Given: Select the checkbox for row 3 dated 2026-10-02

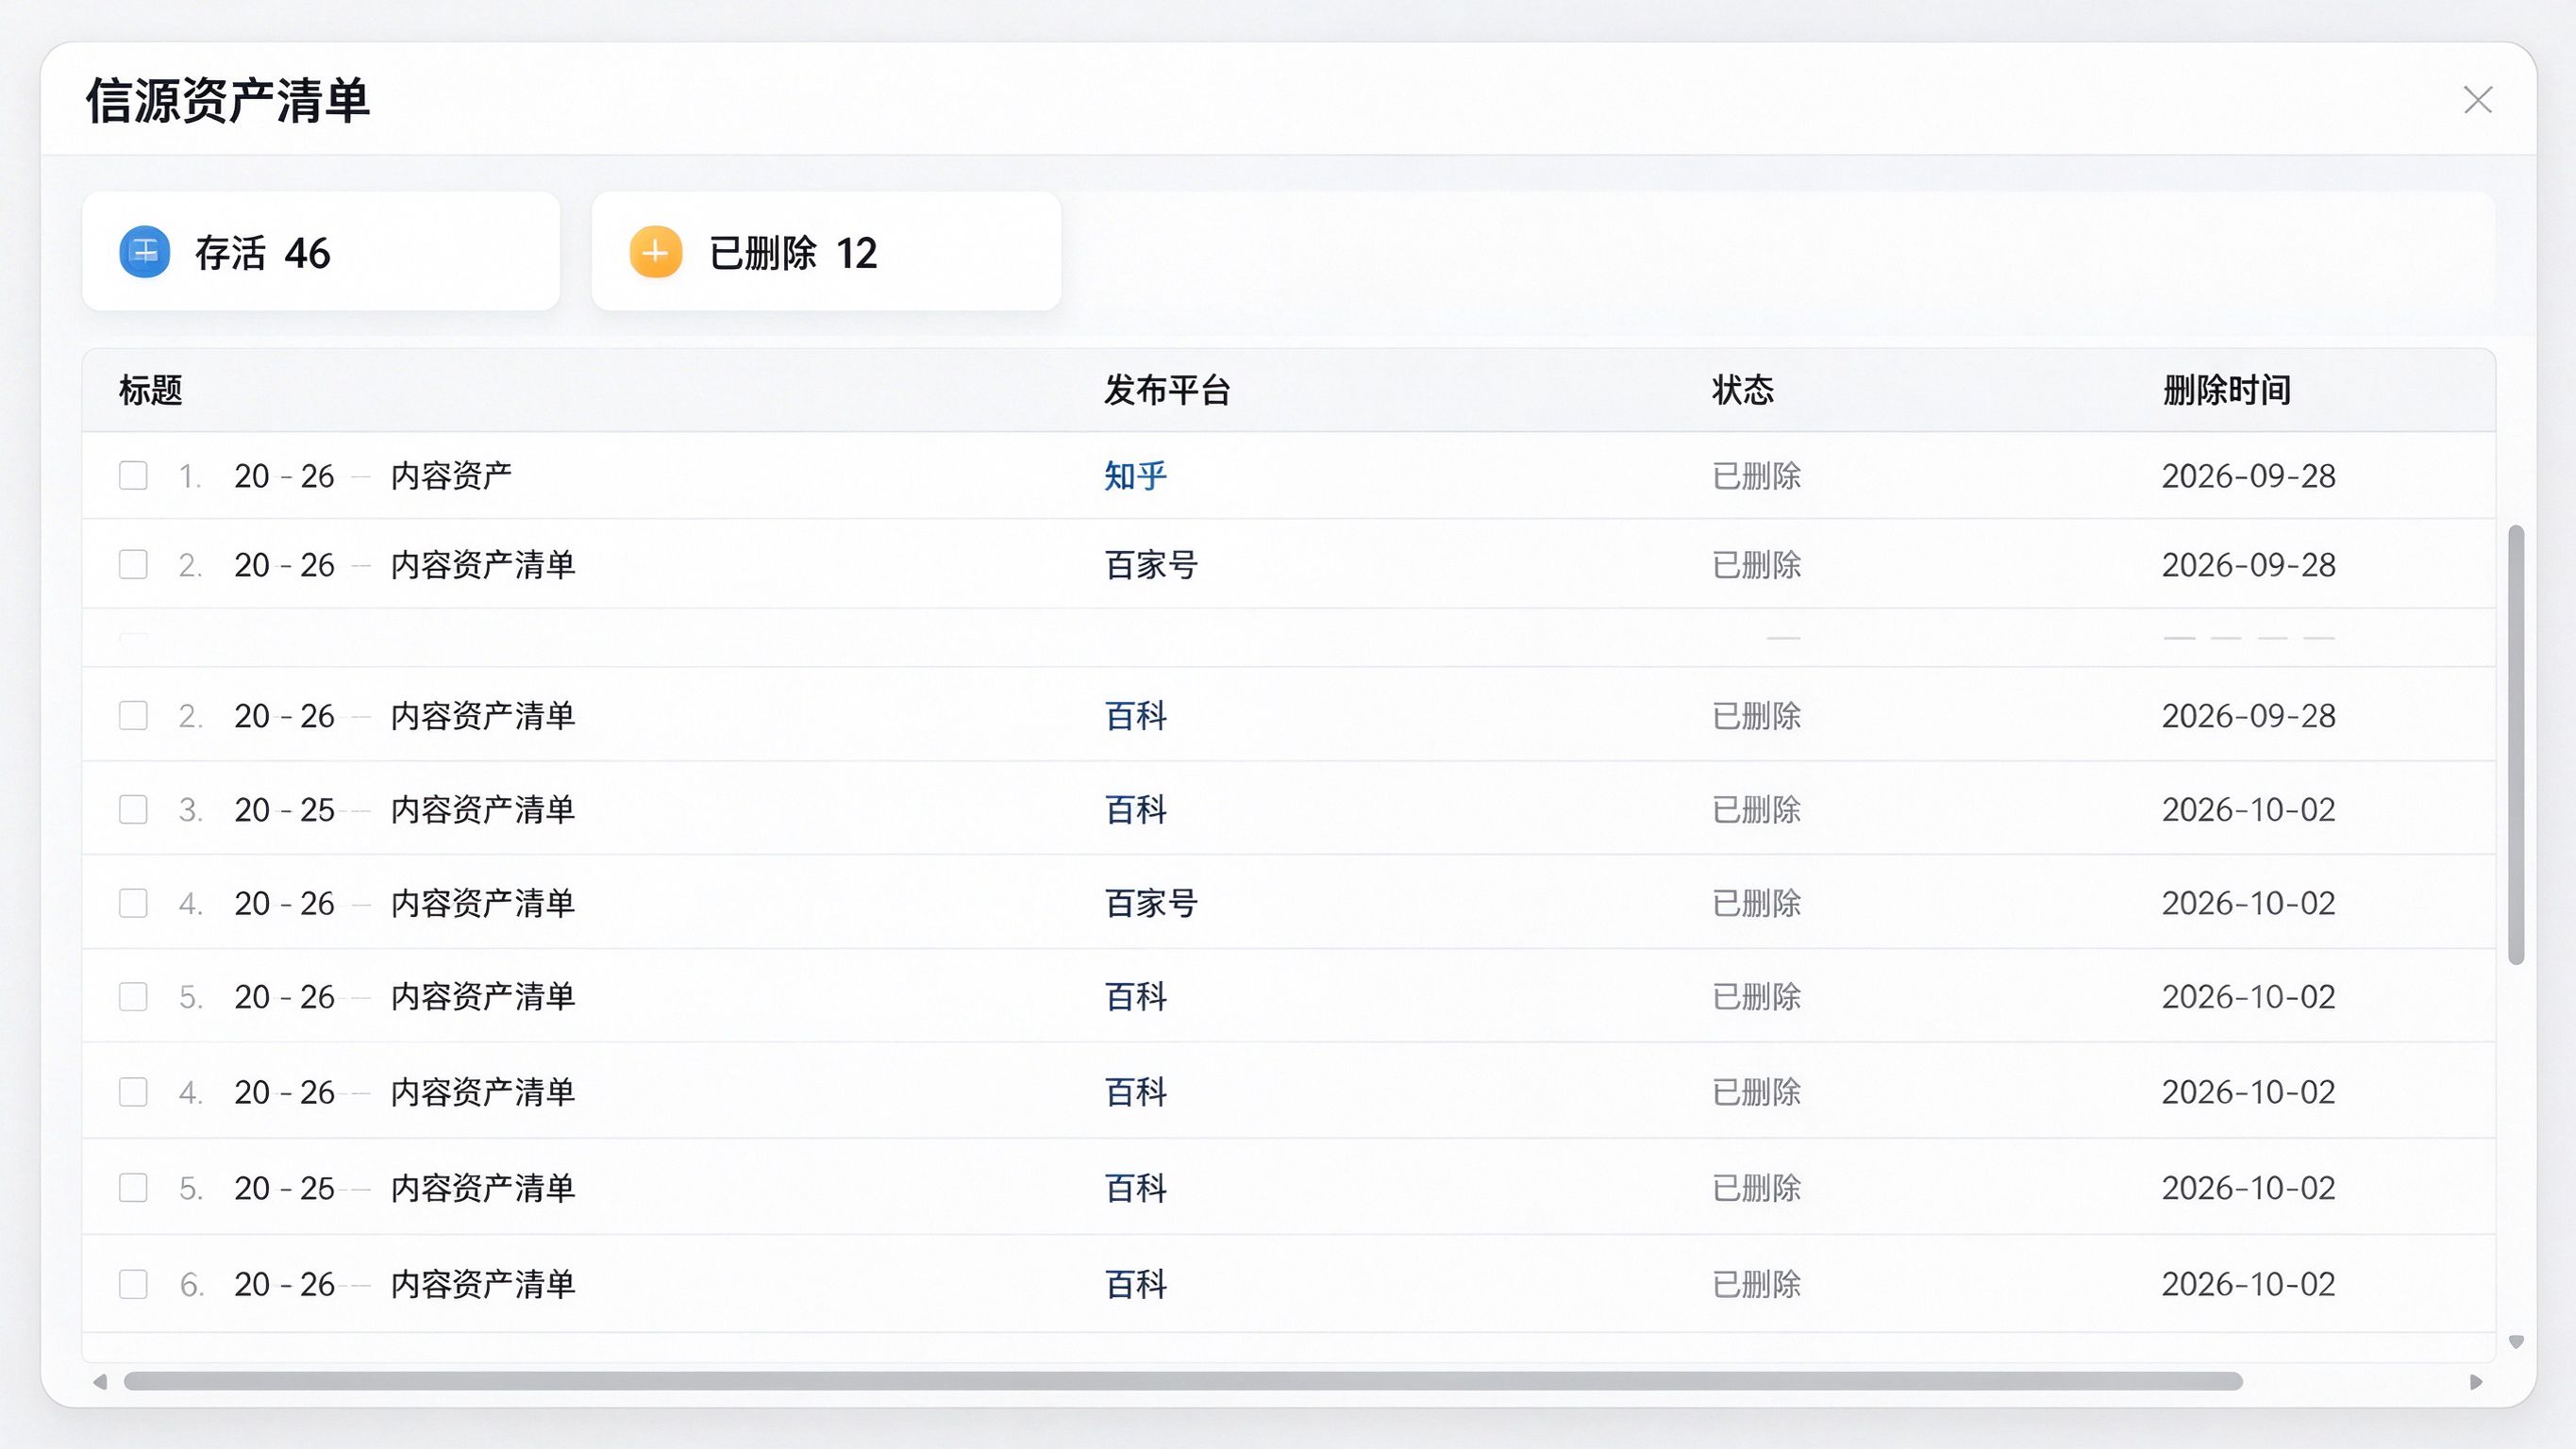Looking at the screenshot, I should [x=133, y=809].
